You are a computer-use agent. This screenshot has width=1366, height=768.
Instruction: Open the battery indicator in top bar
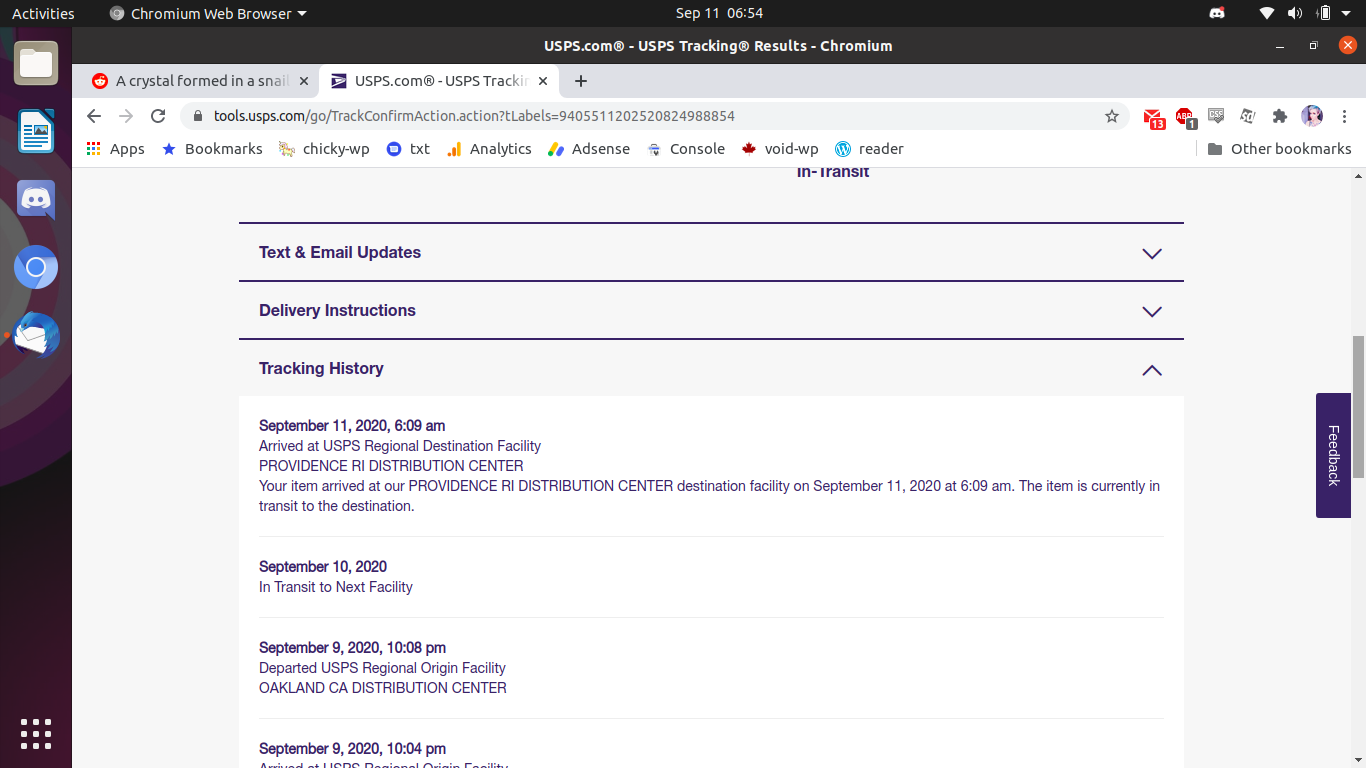(1324, 14)
